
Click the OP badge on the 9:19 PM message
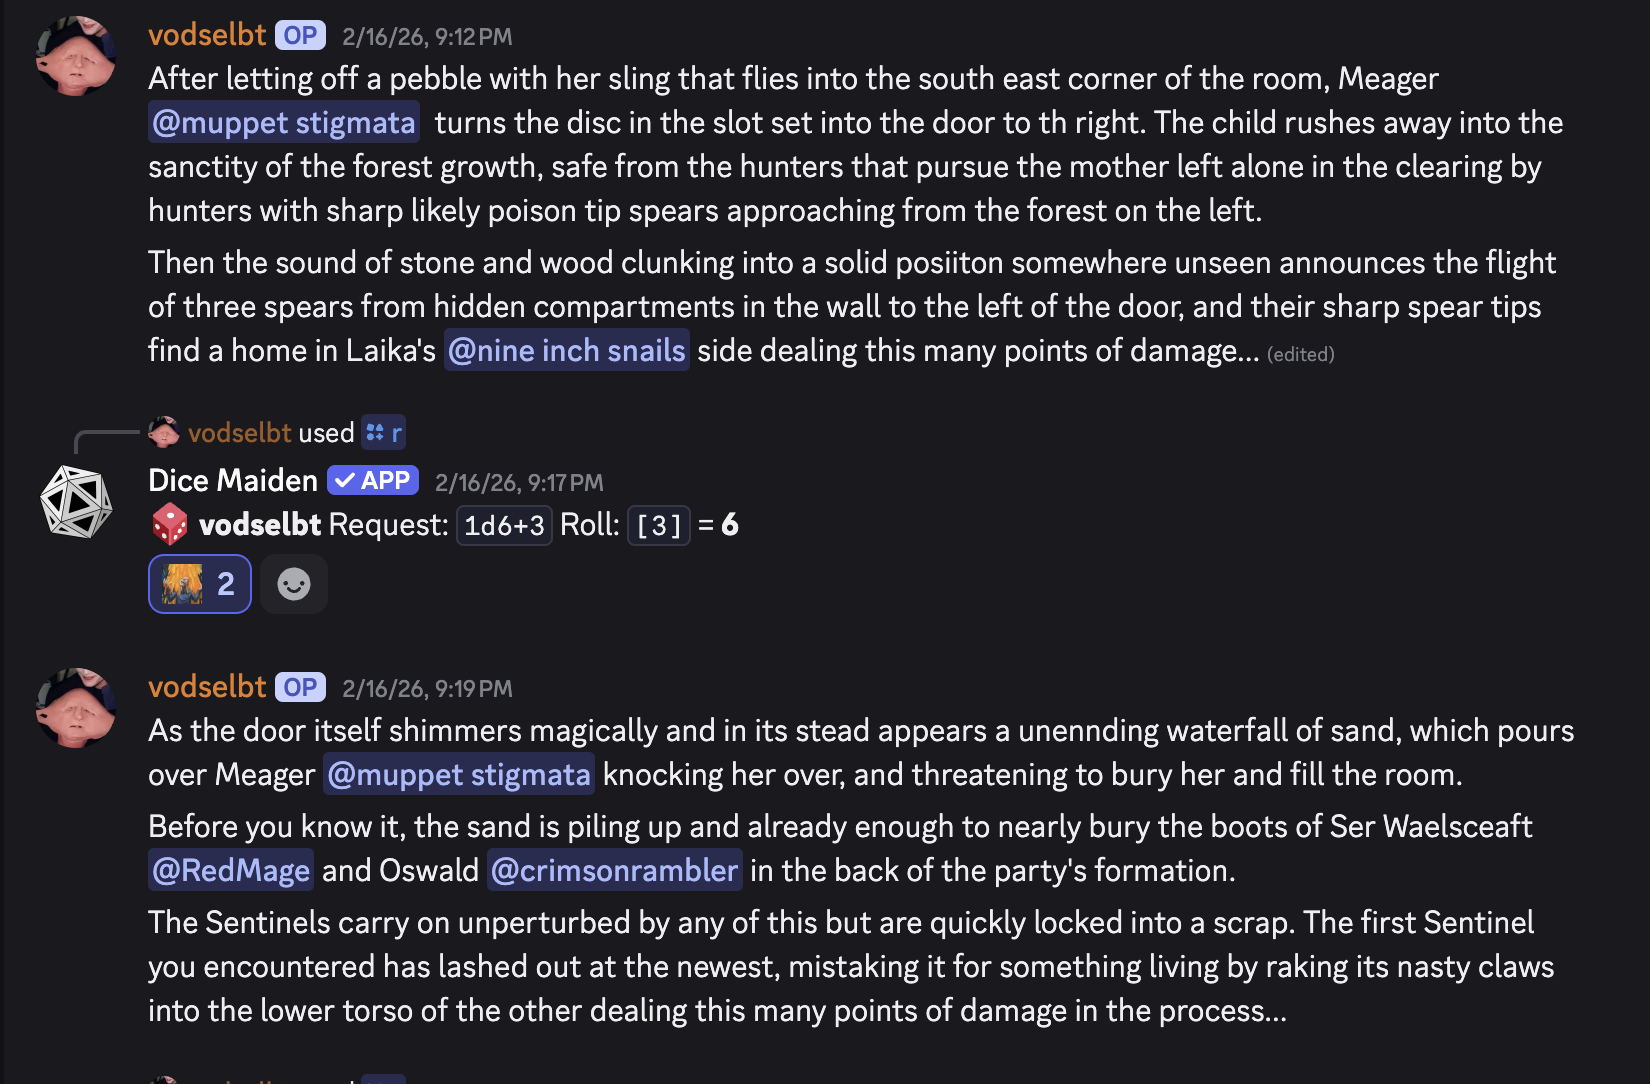coord(300,688)
